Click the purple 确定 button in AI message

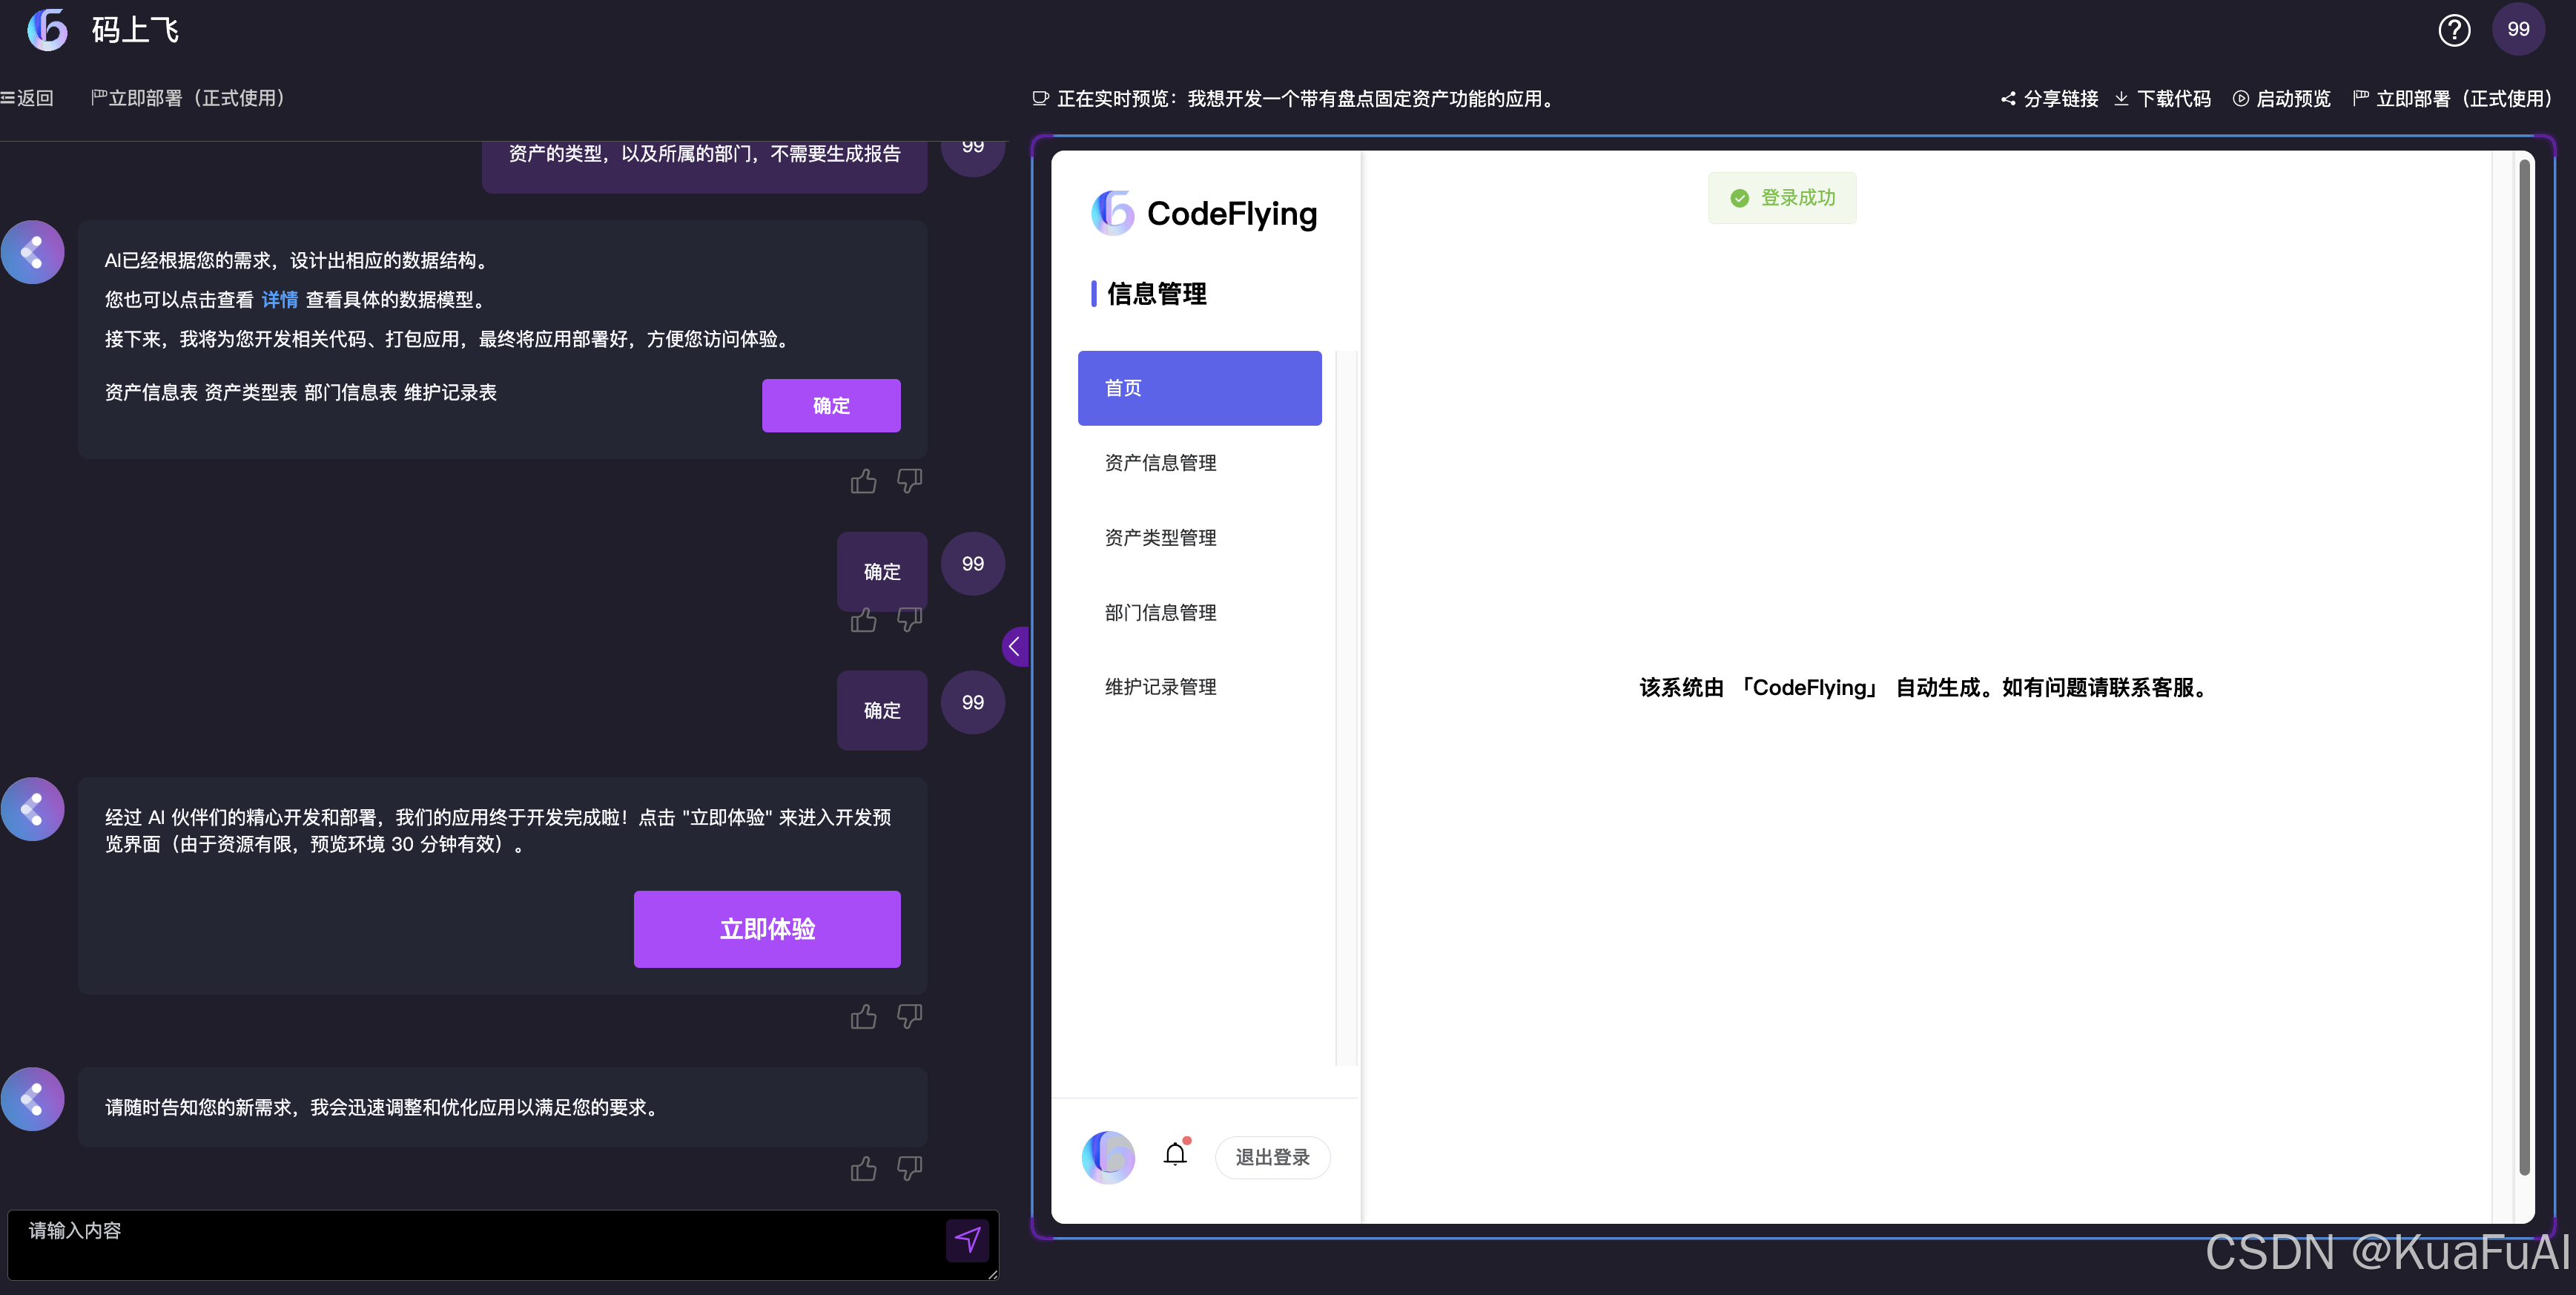coord(830,405)
